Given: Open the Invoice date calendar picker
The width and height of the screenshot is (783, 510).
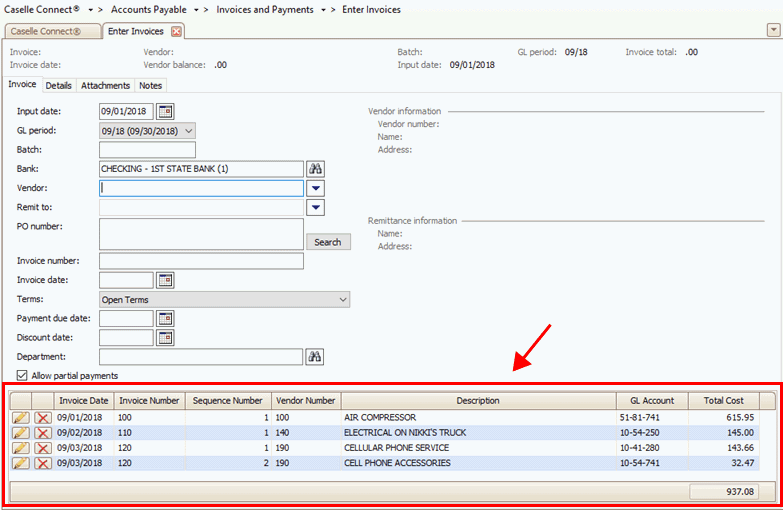Looking at the screenshot, I should click(165, 280).
